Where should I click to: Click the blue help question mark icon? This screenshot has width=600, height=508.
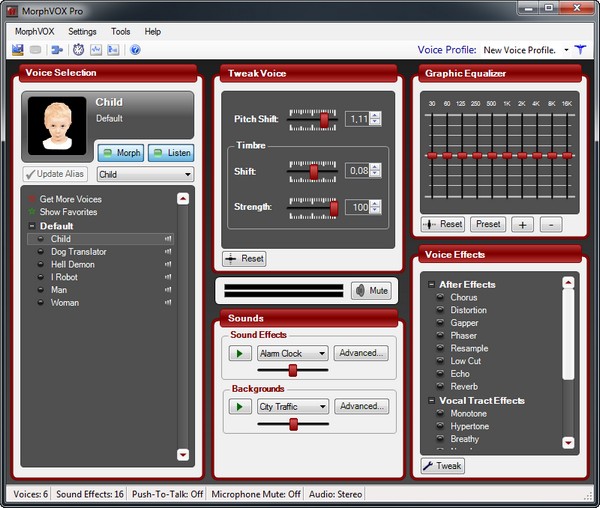(x=135, y=49)
